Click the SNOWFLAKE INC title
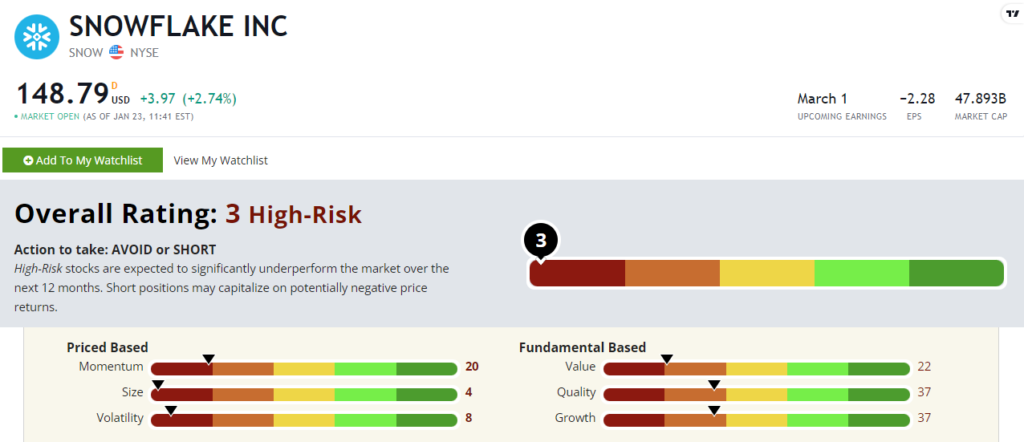This screenshot has height=442, width=1024. click(x=178, y=26)
